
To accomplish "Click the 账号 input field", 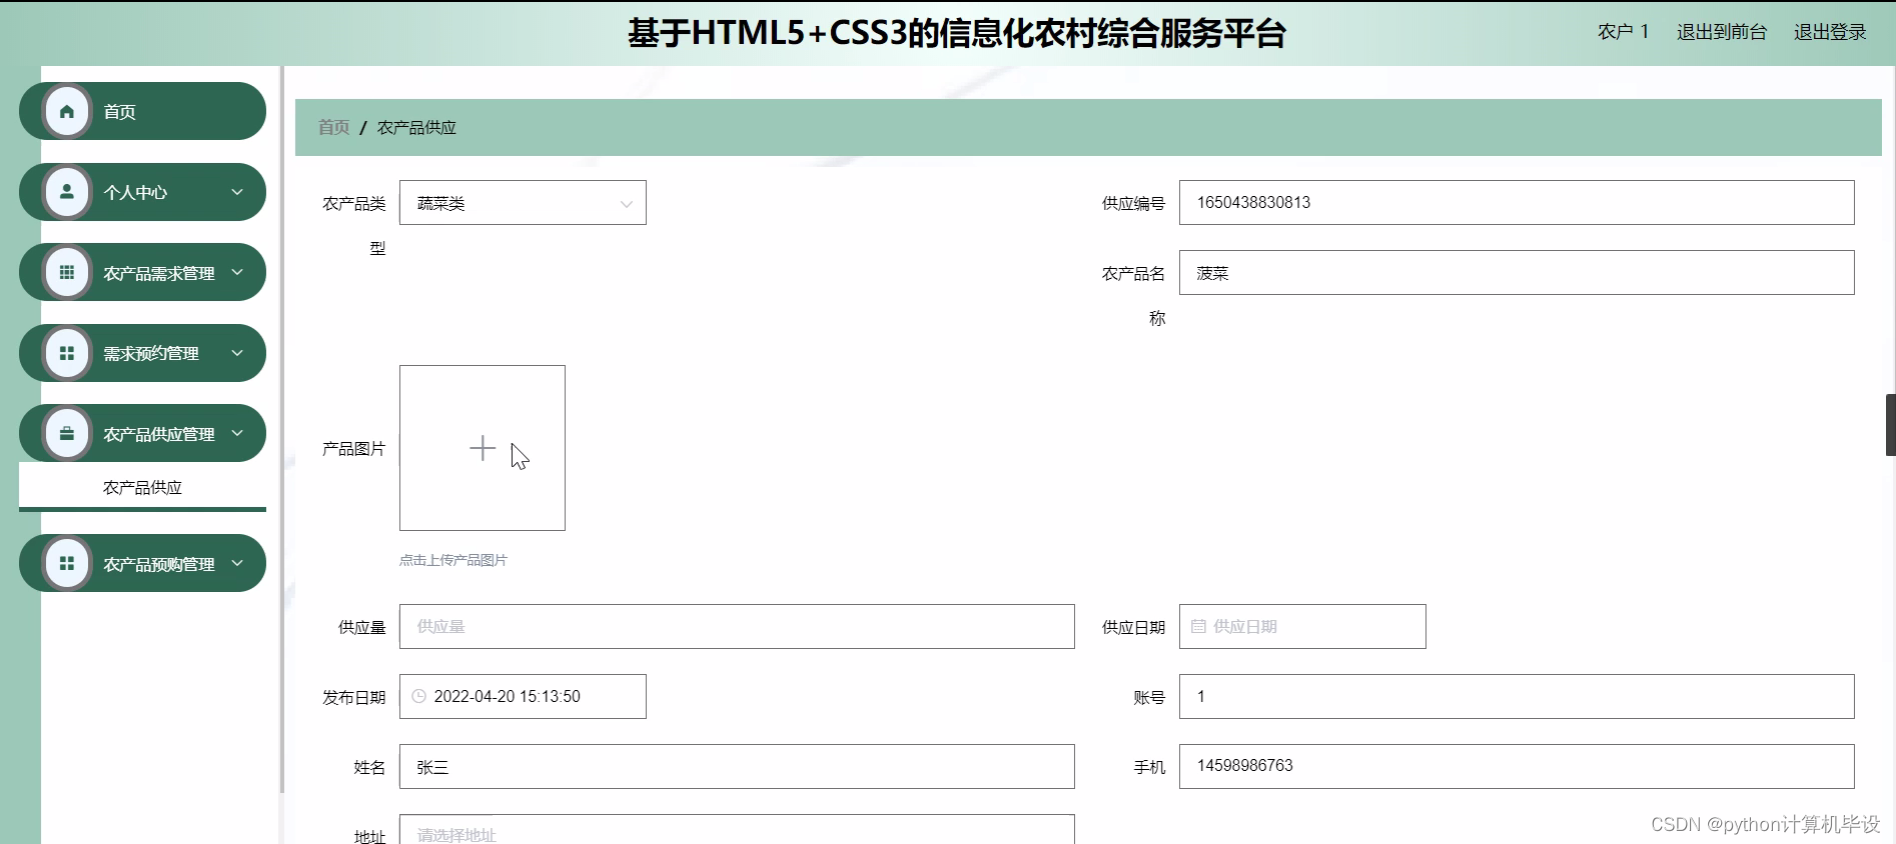I will 1516,696.
